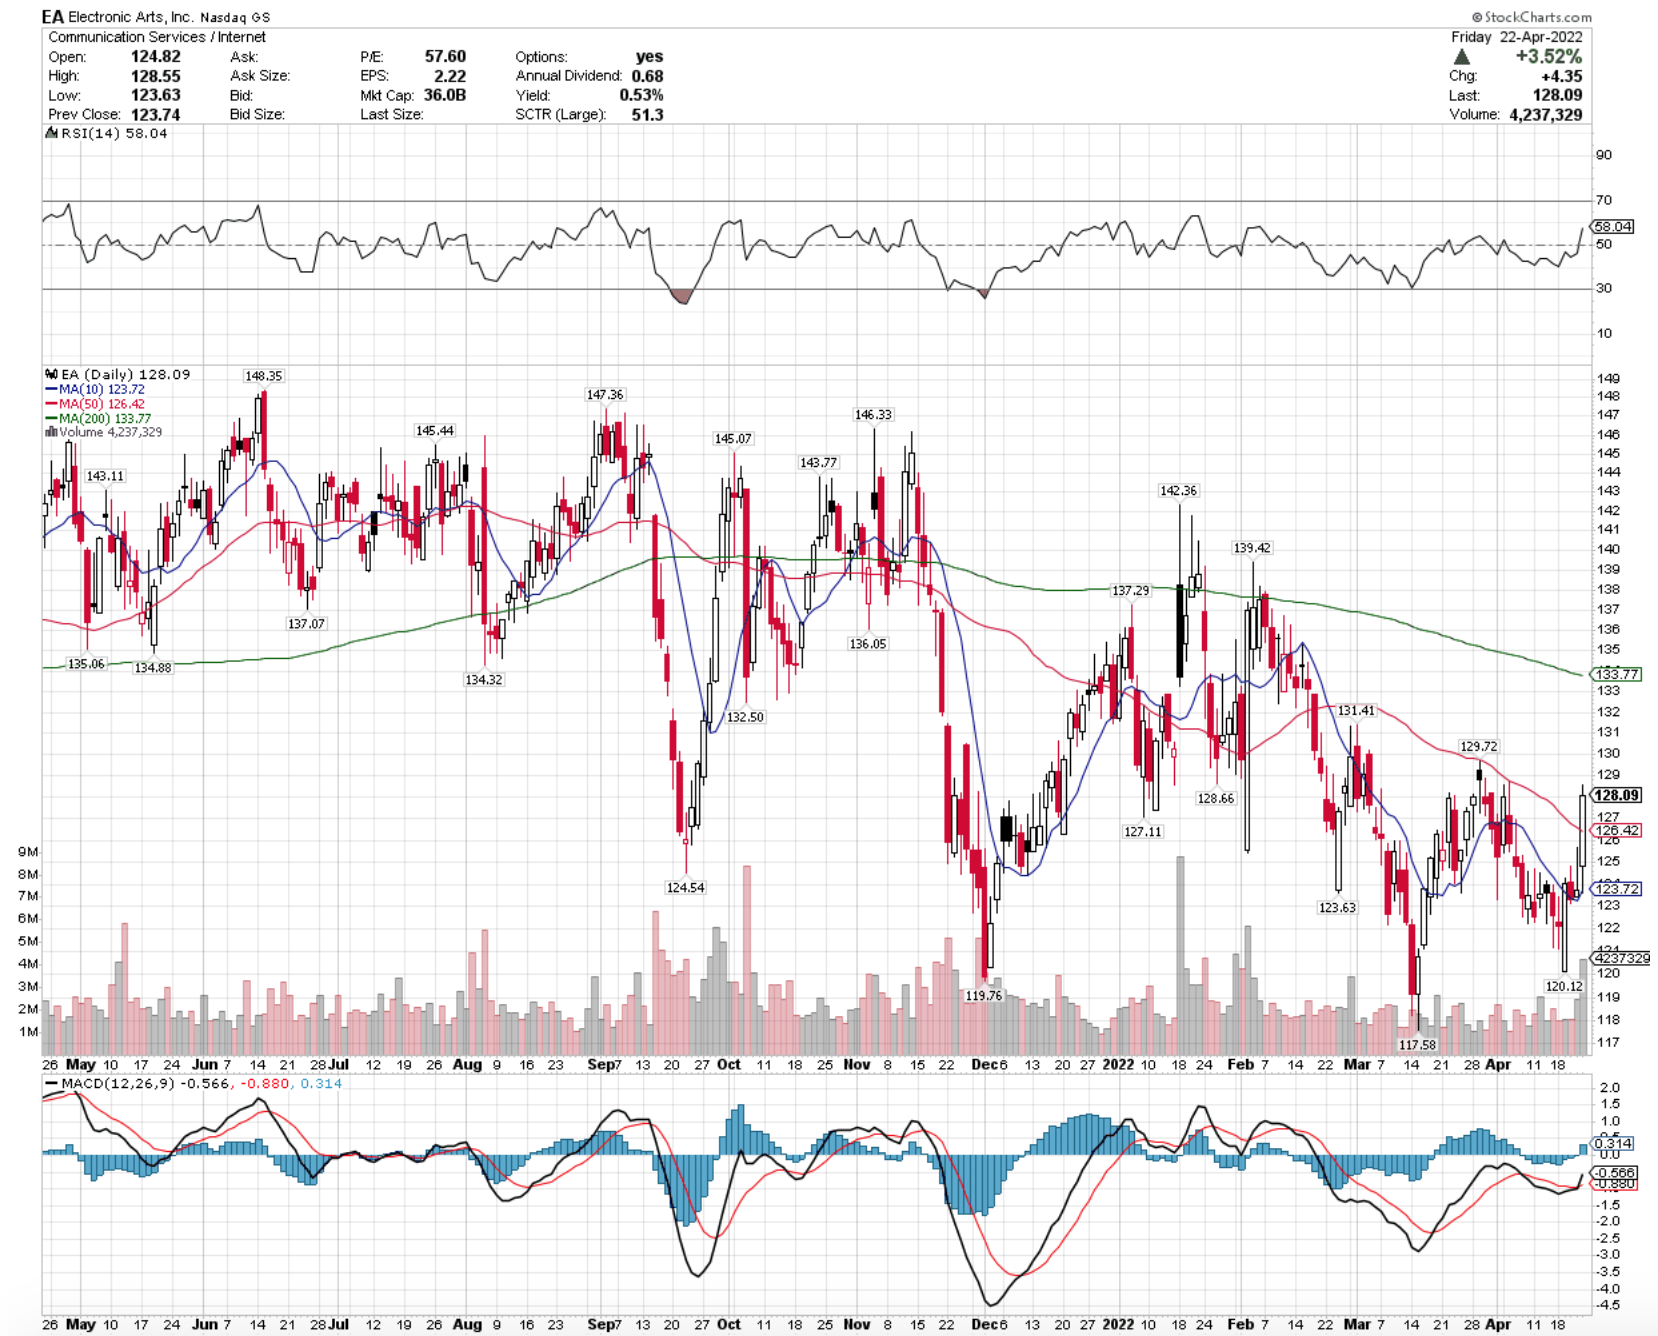
Task: Click the 117.58 March low annotation
Action: pos(1417,1044)
